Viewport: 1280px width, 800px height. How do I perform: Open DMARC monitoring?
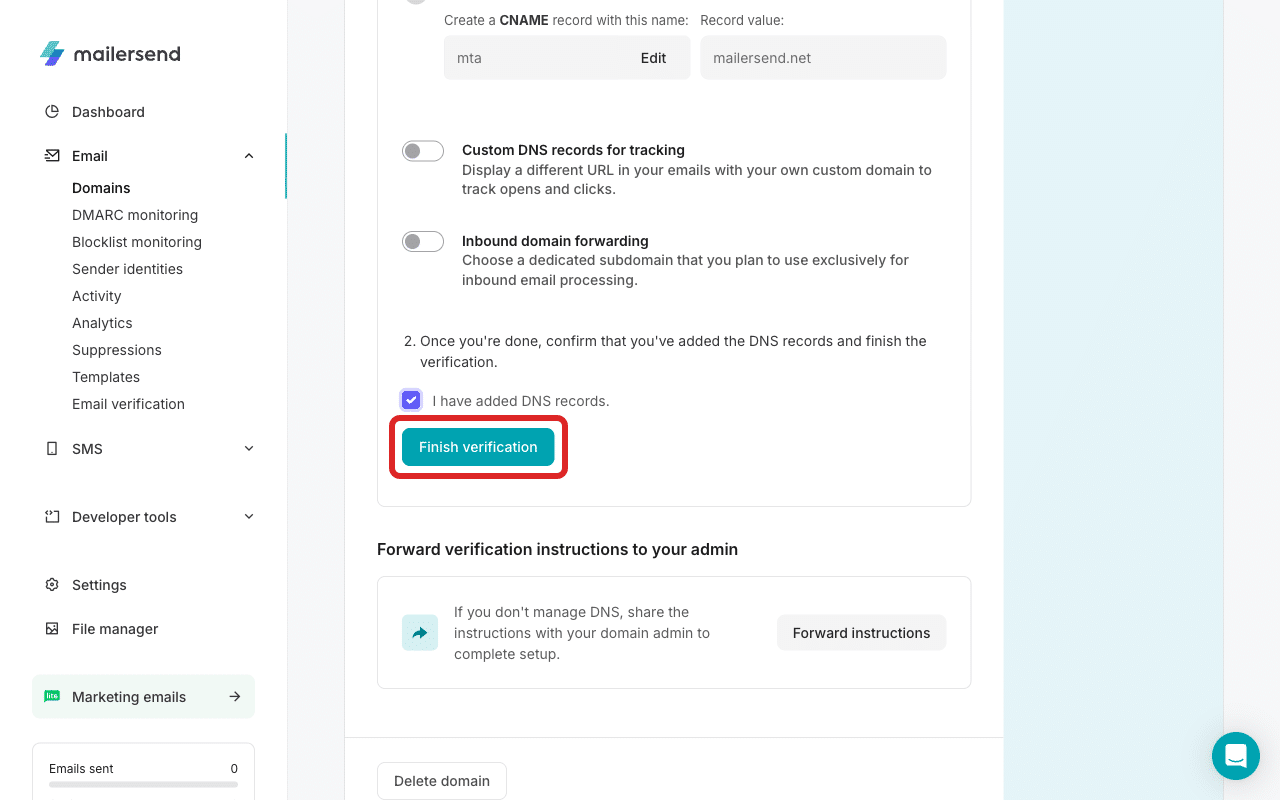pos(135,214)
